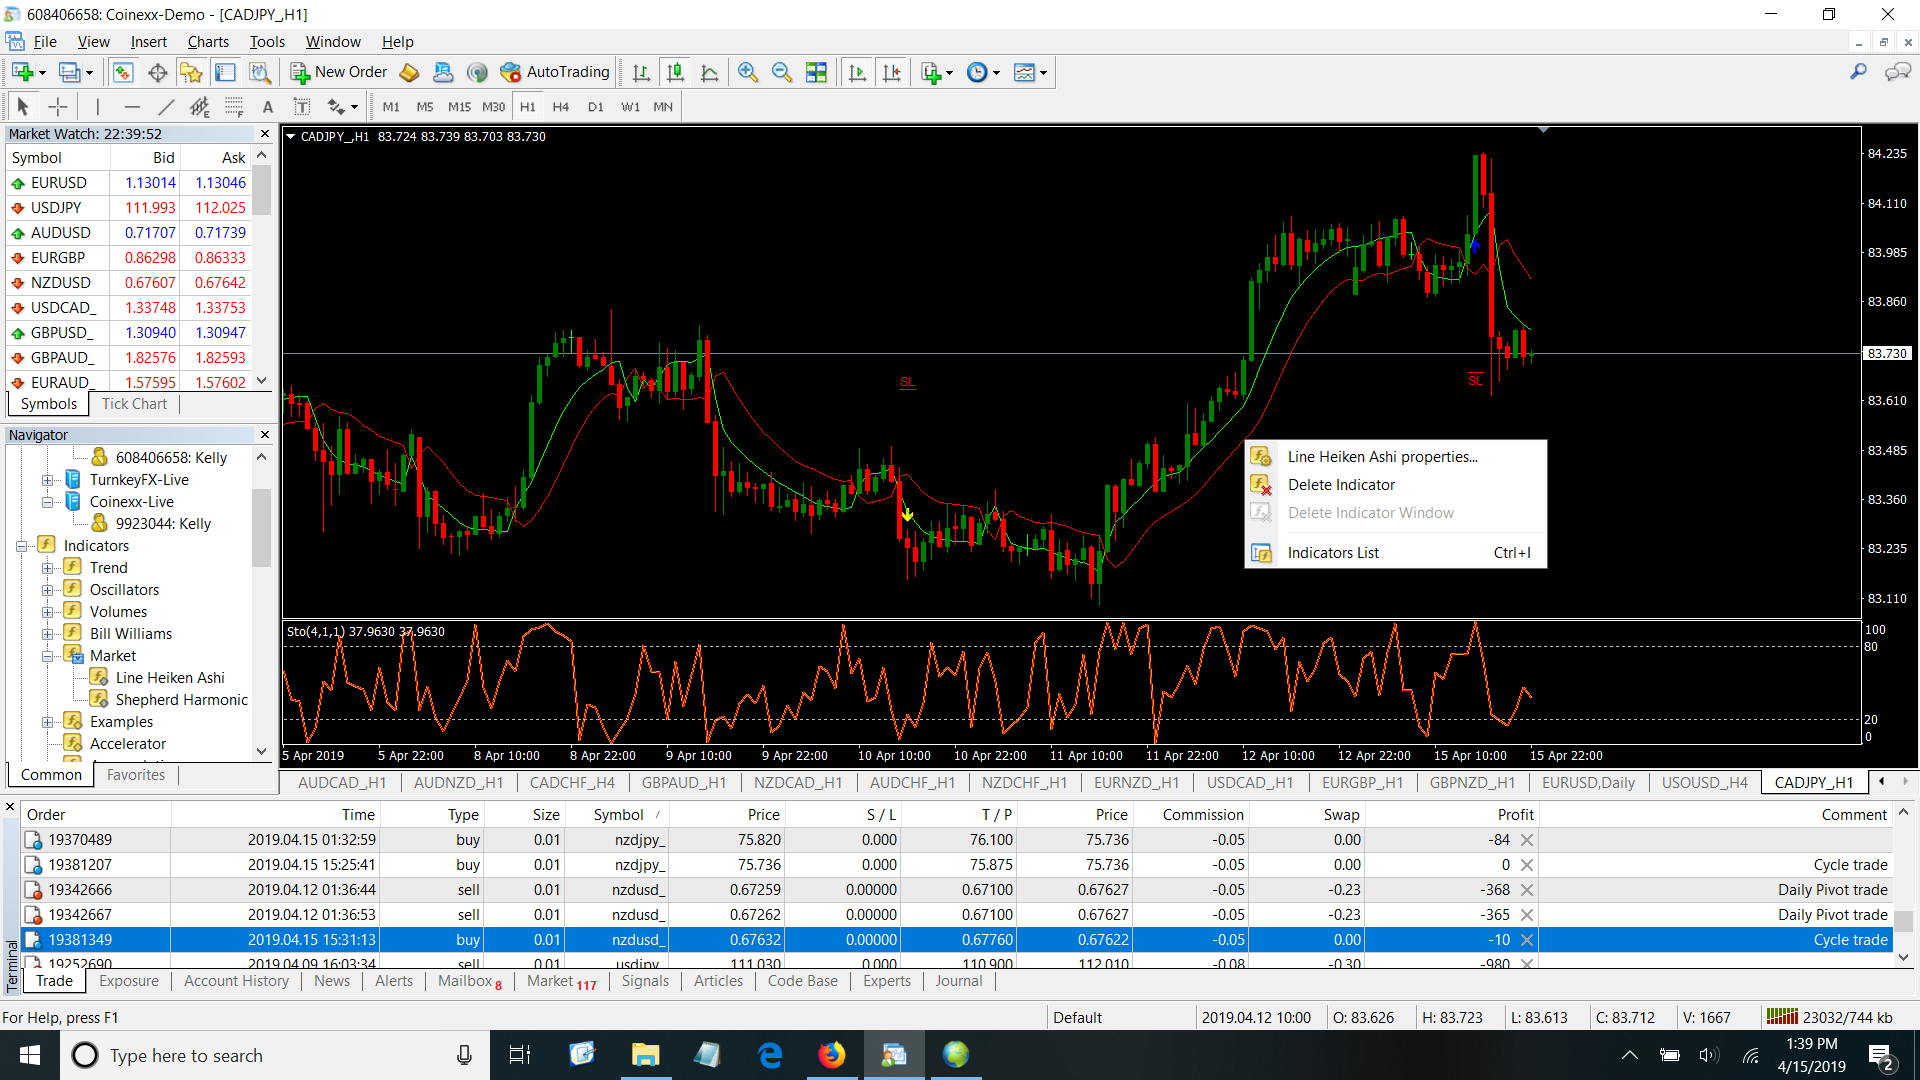Select the draw text label tool
This screenshot has height=1080, width=1920.
[x=301, y=107]
